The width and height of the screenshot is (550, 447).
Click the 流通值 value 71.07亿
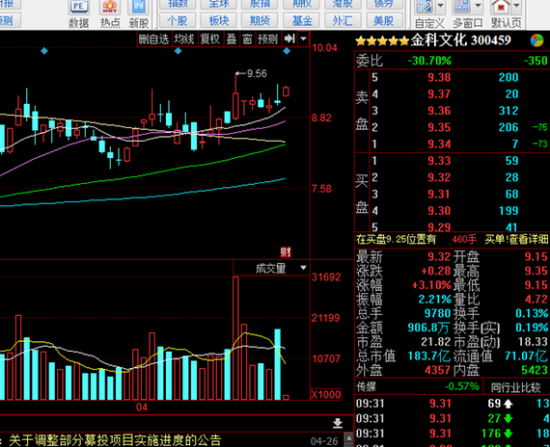pos(526,356)
